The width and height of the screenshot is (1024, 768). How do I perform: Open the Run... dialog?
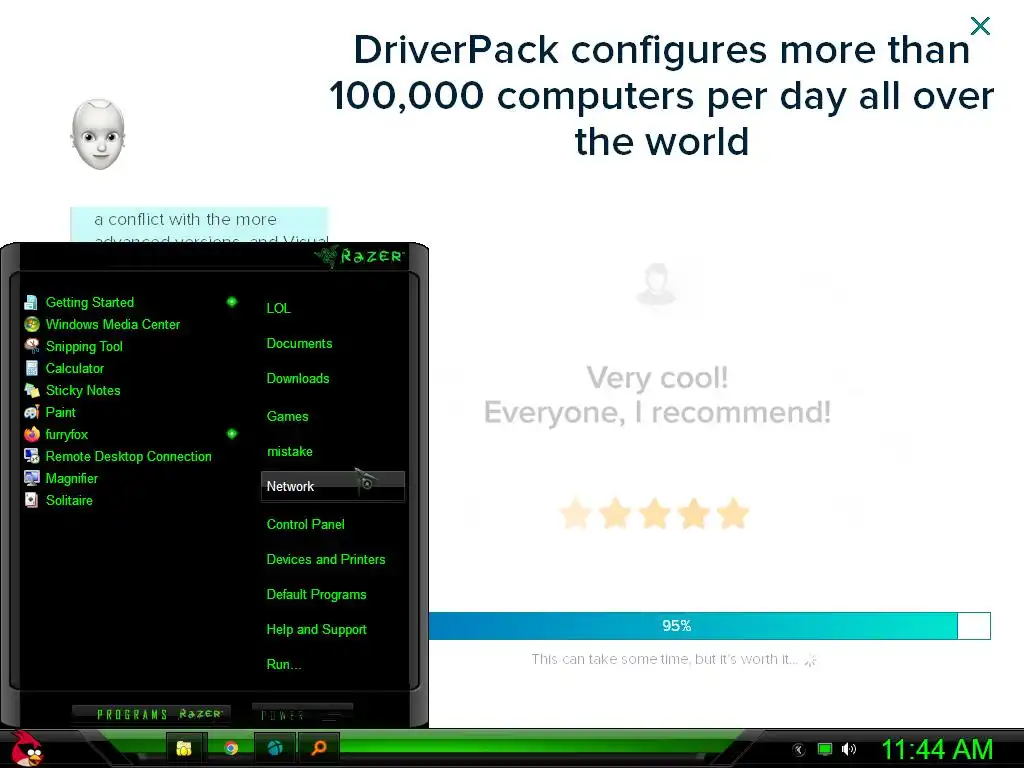(x=283, y=665)
